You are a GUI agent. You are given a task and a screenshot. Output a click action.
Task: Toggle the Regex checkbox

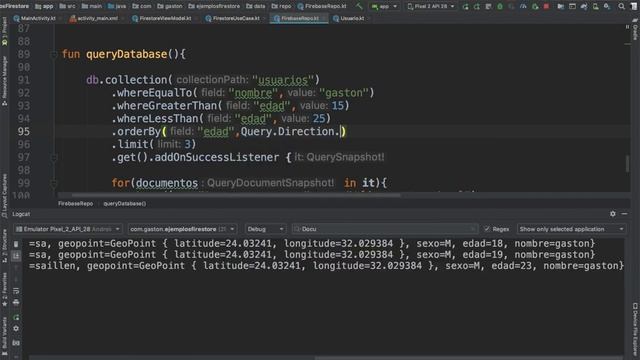(487, 229)
